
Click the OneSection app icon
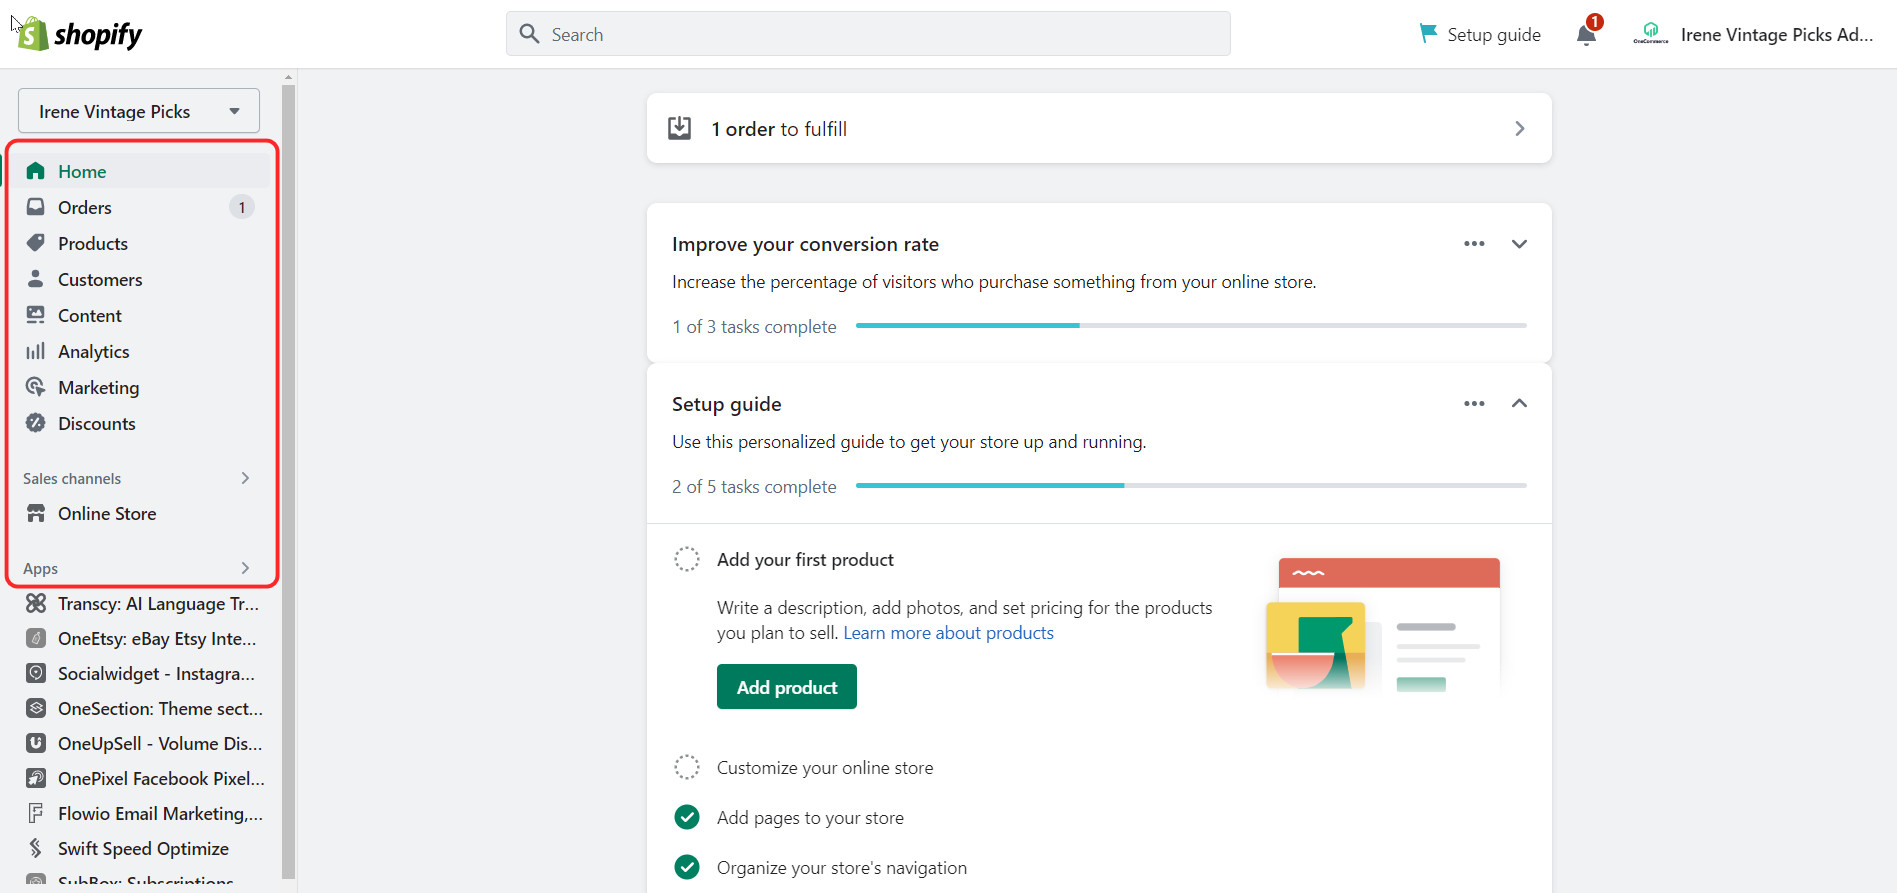point(36,708)
